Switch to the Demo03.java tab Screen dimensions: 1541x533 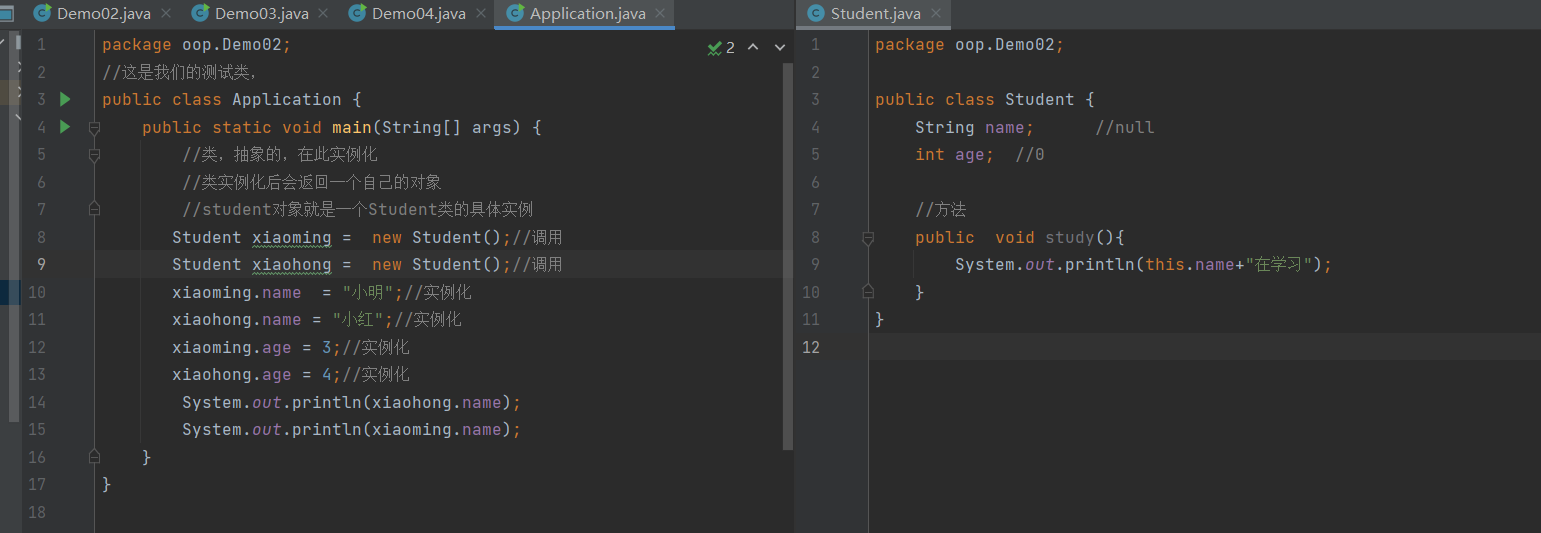(261, 14)
